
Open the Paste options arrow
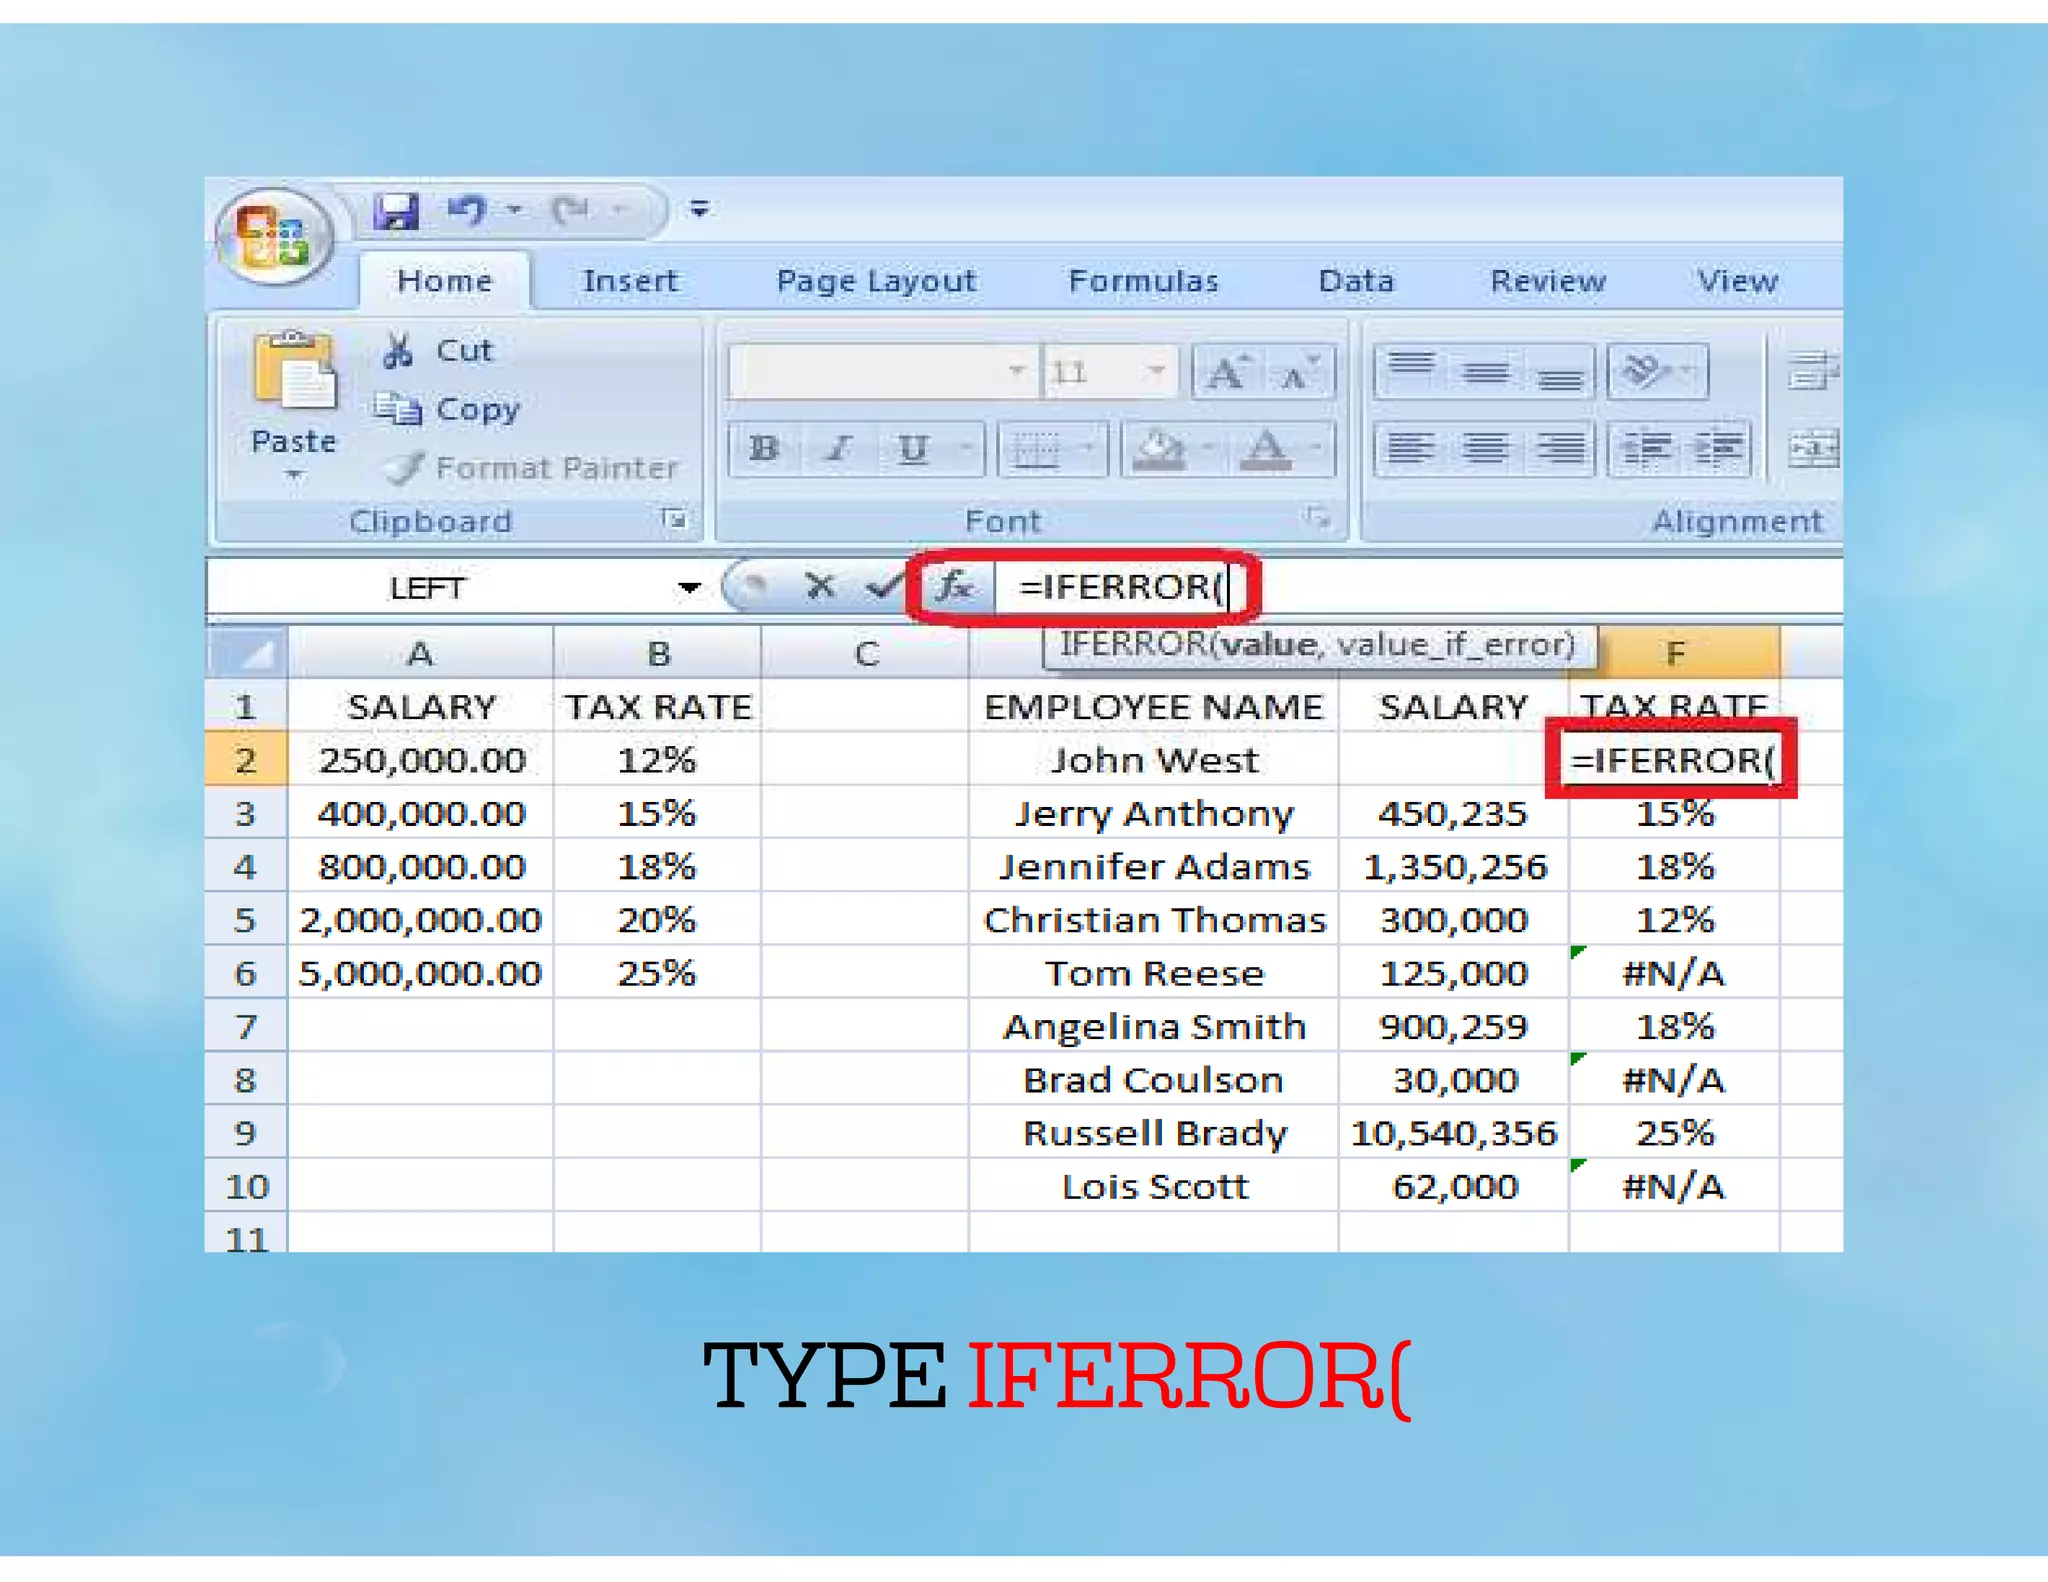pyautogui.click(x=293, y=475)
